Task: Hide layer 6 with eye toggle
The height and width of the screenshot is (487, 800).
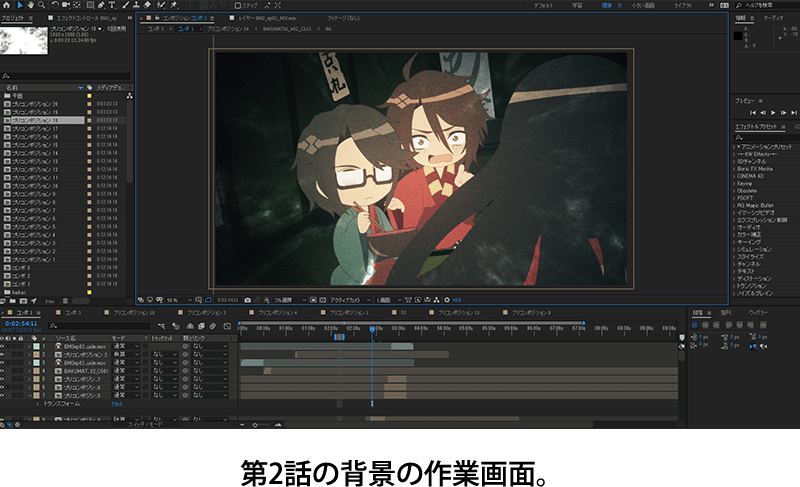Action: coord(2,387)
